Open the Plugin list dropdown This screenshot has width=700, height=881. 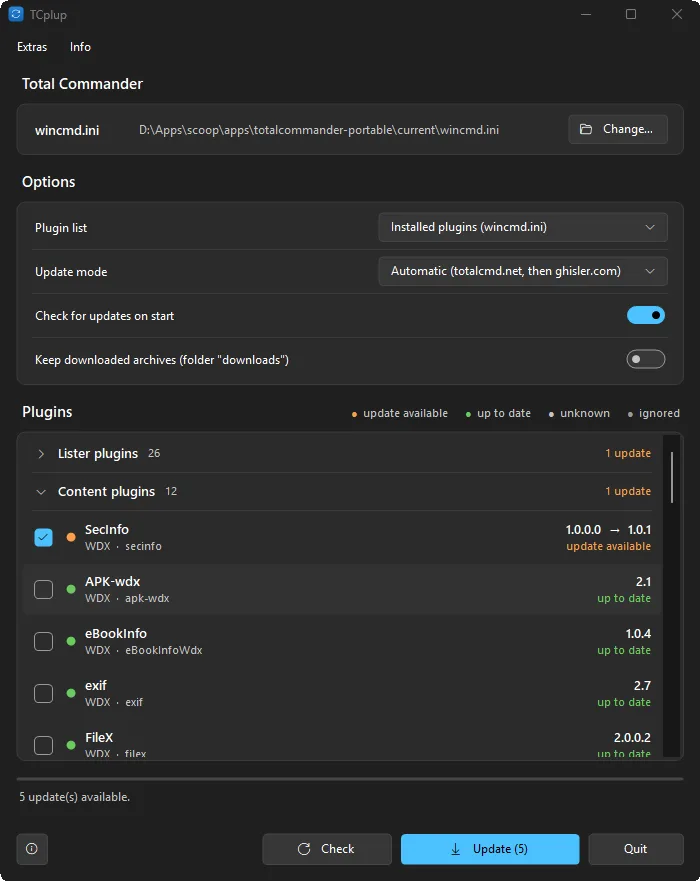[x=523, y=227]
